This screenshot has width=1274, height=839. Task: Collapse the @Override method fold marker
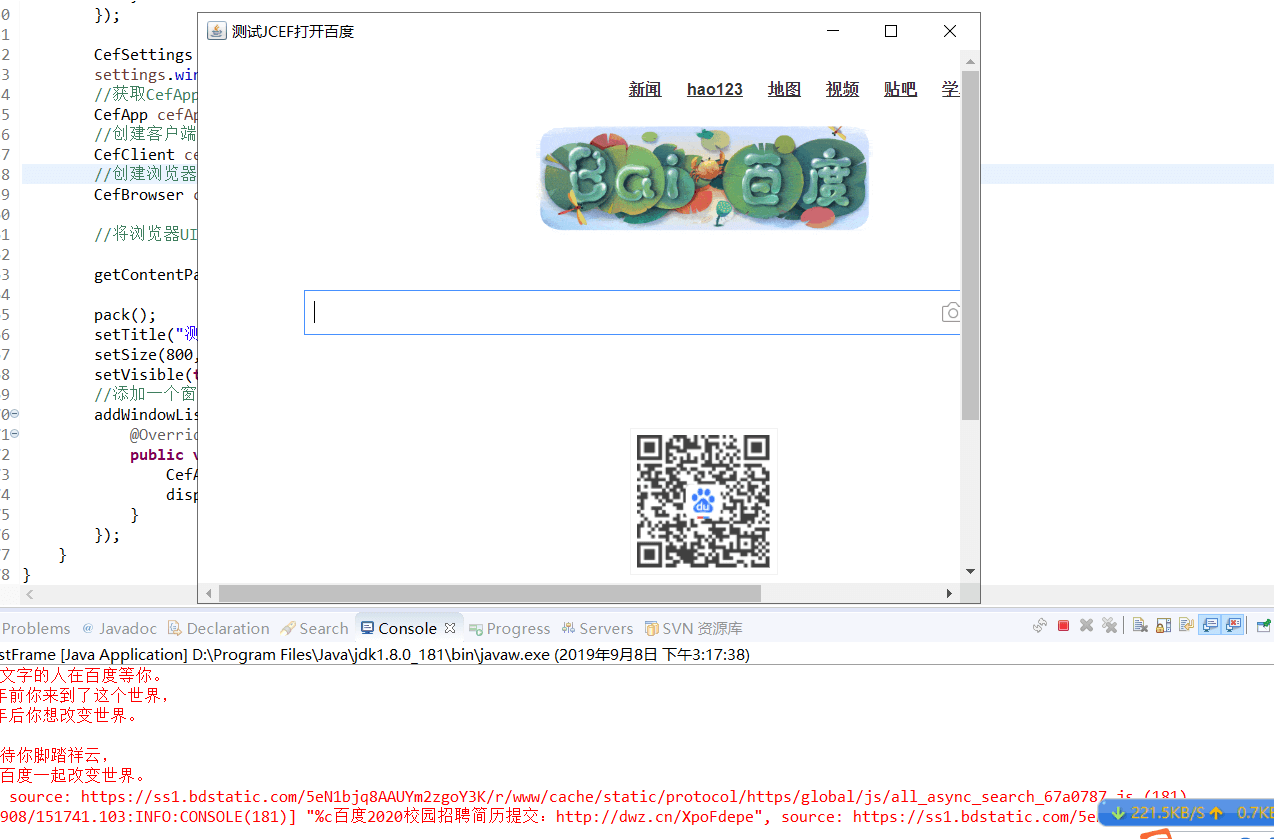14,434
